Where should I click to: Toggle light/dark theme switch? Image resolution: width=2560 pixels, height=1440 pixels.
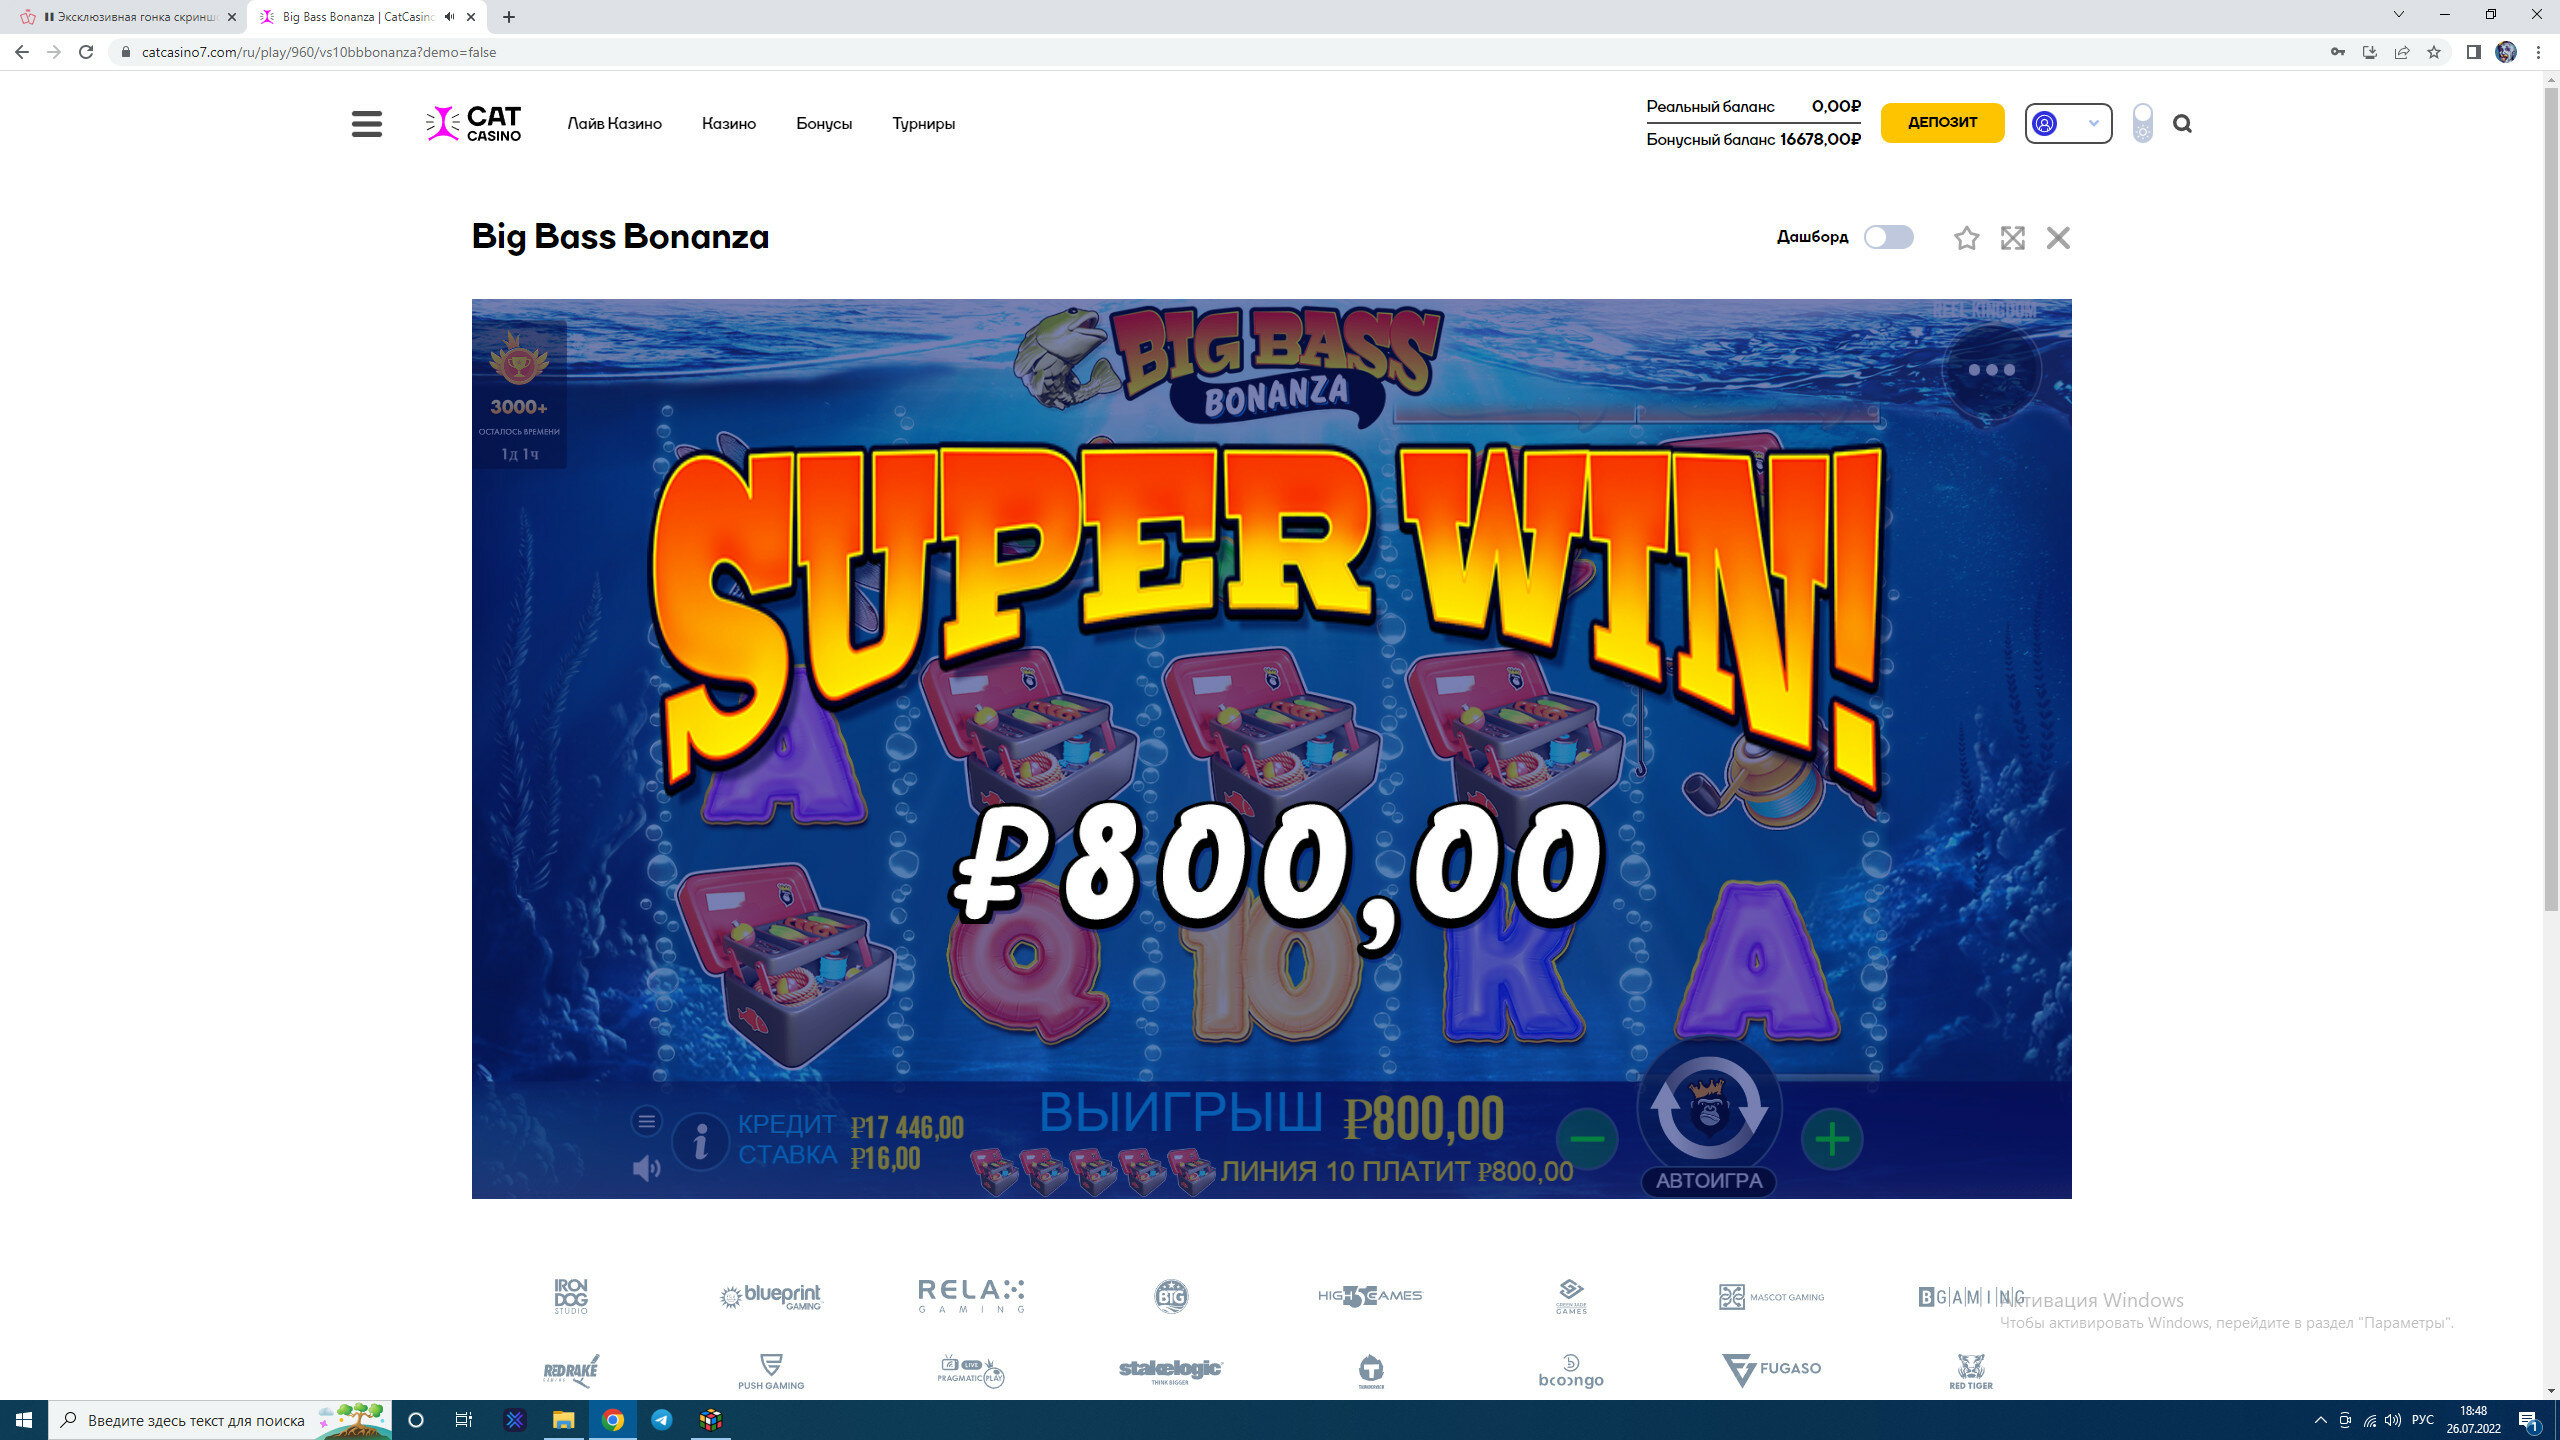(x=2142, y=124)
